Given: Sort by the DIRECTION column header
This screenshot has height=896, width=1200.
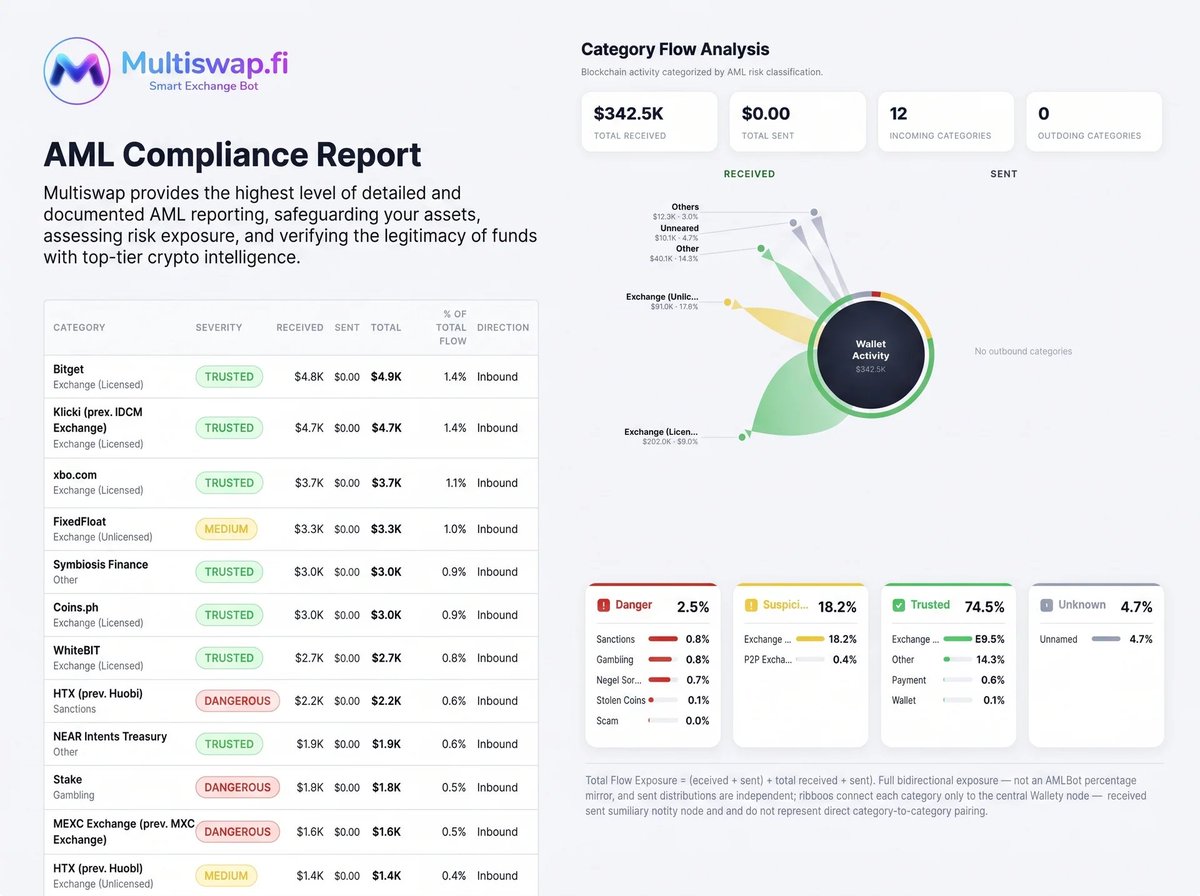Looking at the screenshot, I should pos(503,327).
